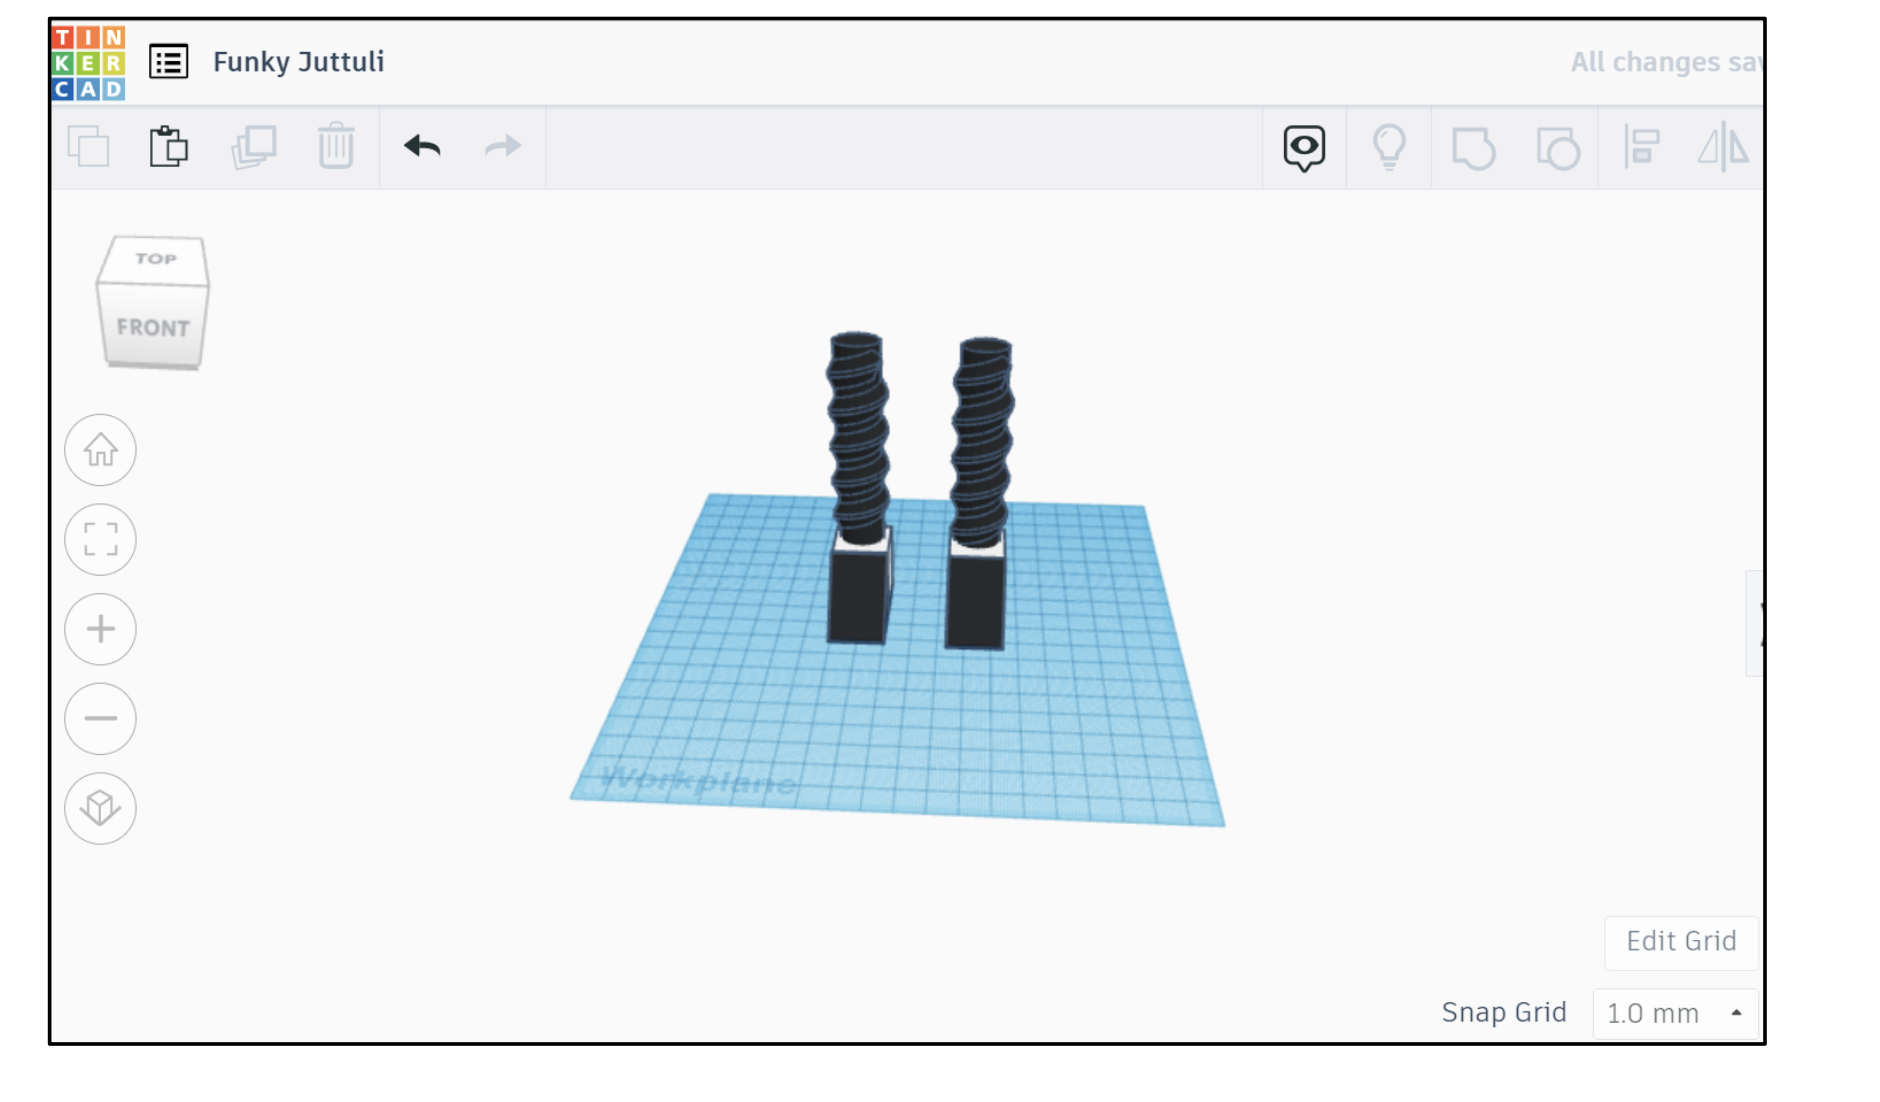1880x1102 pixels.
Task: Click the Copy toolbar icon
Action: pyautogui.click(x=89, y=147)
